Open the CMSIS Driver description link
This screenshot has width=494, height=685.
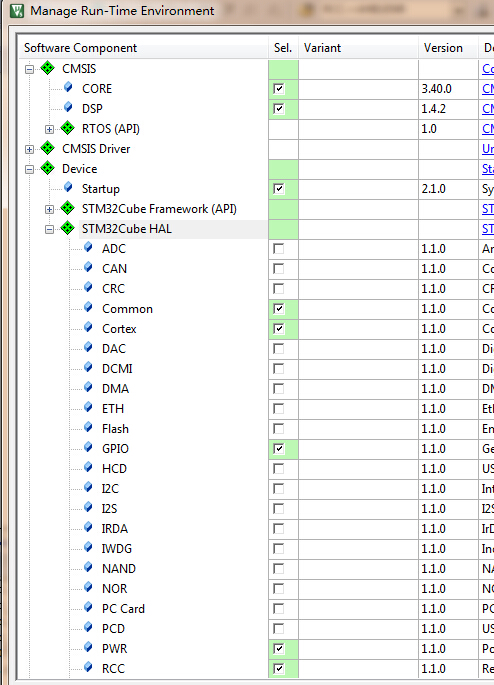pos(488,149)
